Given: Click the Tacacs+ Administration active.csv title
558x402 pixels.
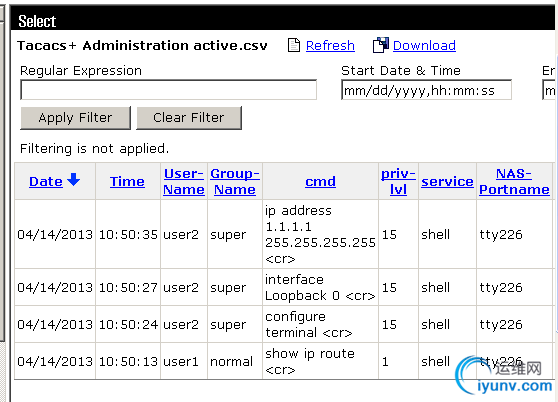Looking at the screenshot, I should pos(142,46).
